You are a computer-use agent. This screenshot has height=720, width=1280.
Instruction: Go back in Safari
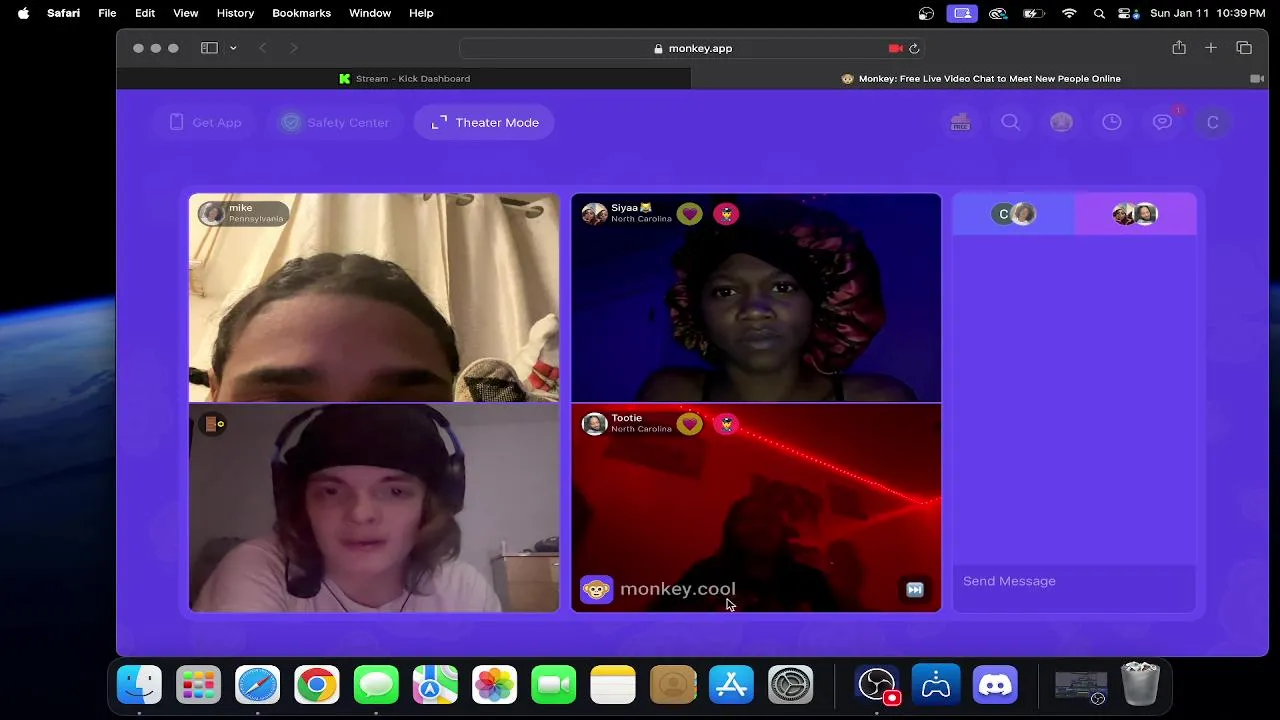[x=262, y=48]
